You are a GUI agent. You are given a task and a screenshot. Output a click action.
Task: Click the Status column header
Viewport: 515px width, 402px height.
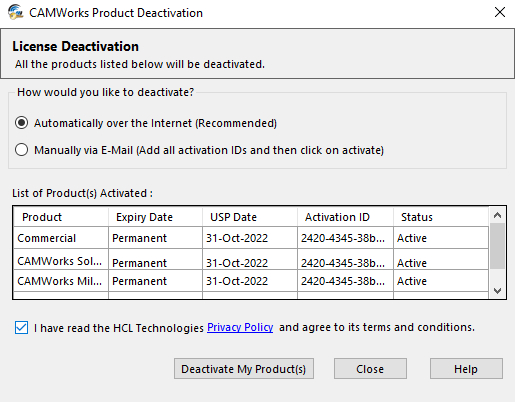click(441, 217)
